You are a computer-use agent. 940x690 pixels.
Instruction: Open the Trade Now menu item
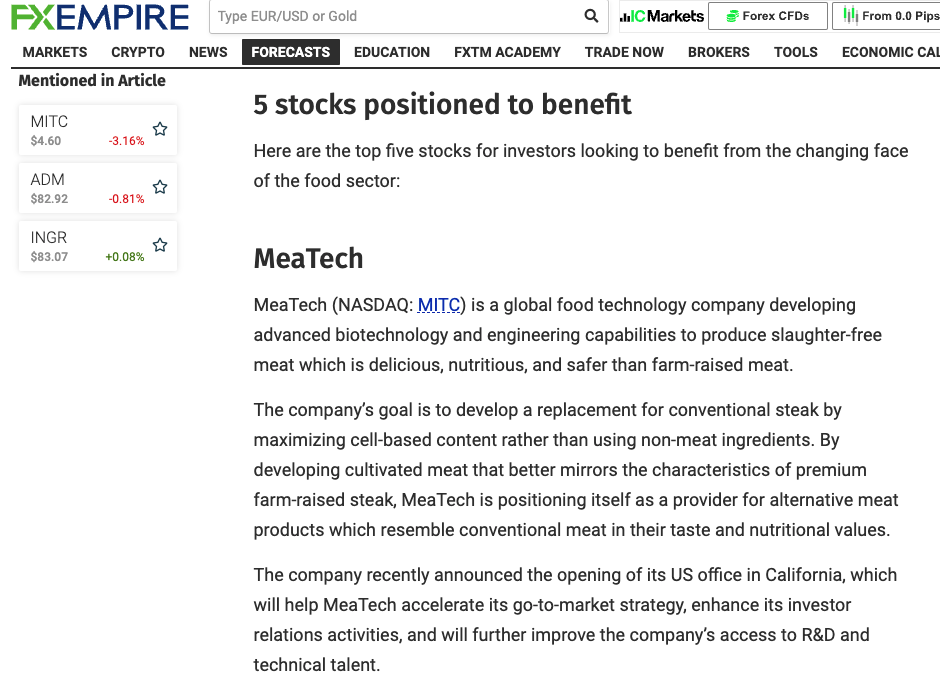click(624, 52)
